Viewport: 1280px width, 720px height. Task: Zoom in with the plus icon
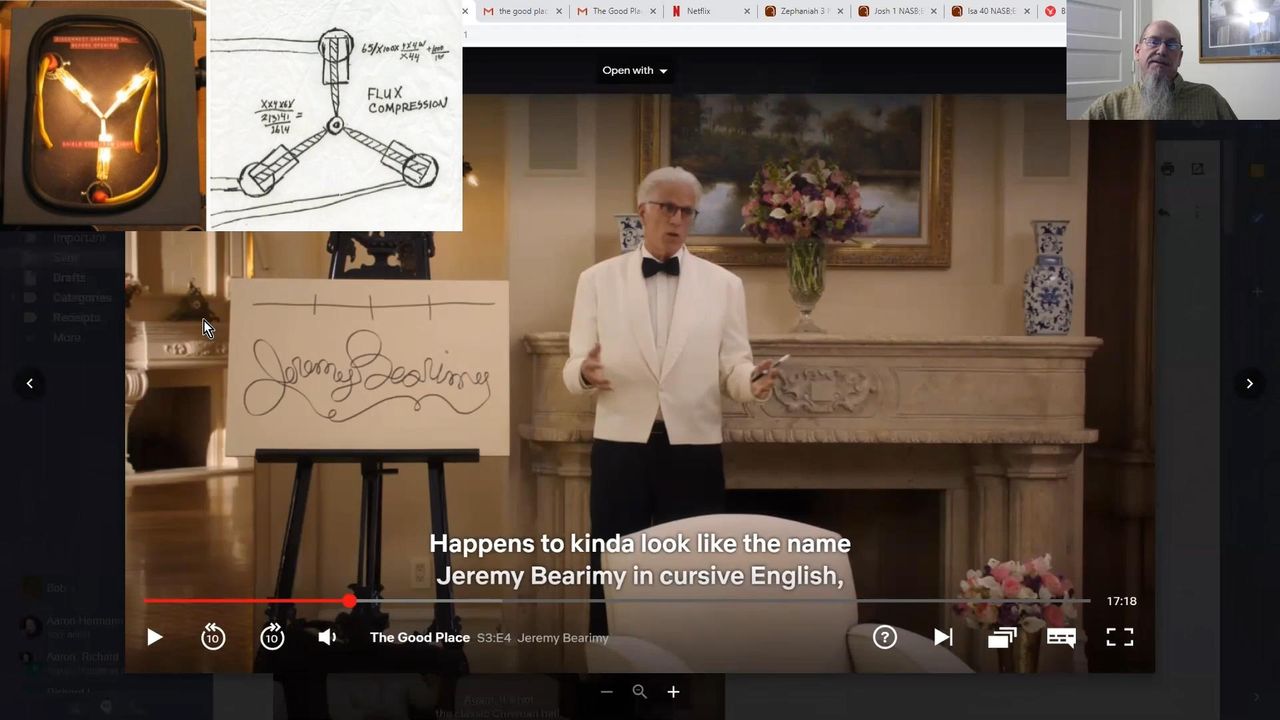(673, 692)
